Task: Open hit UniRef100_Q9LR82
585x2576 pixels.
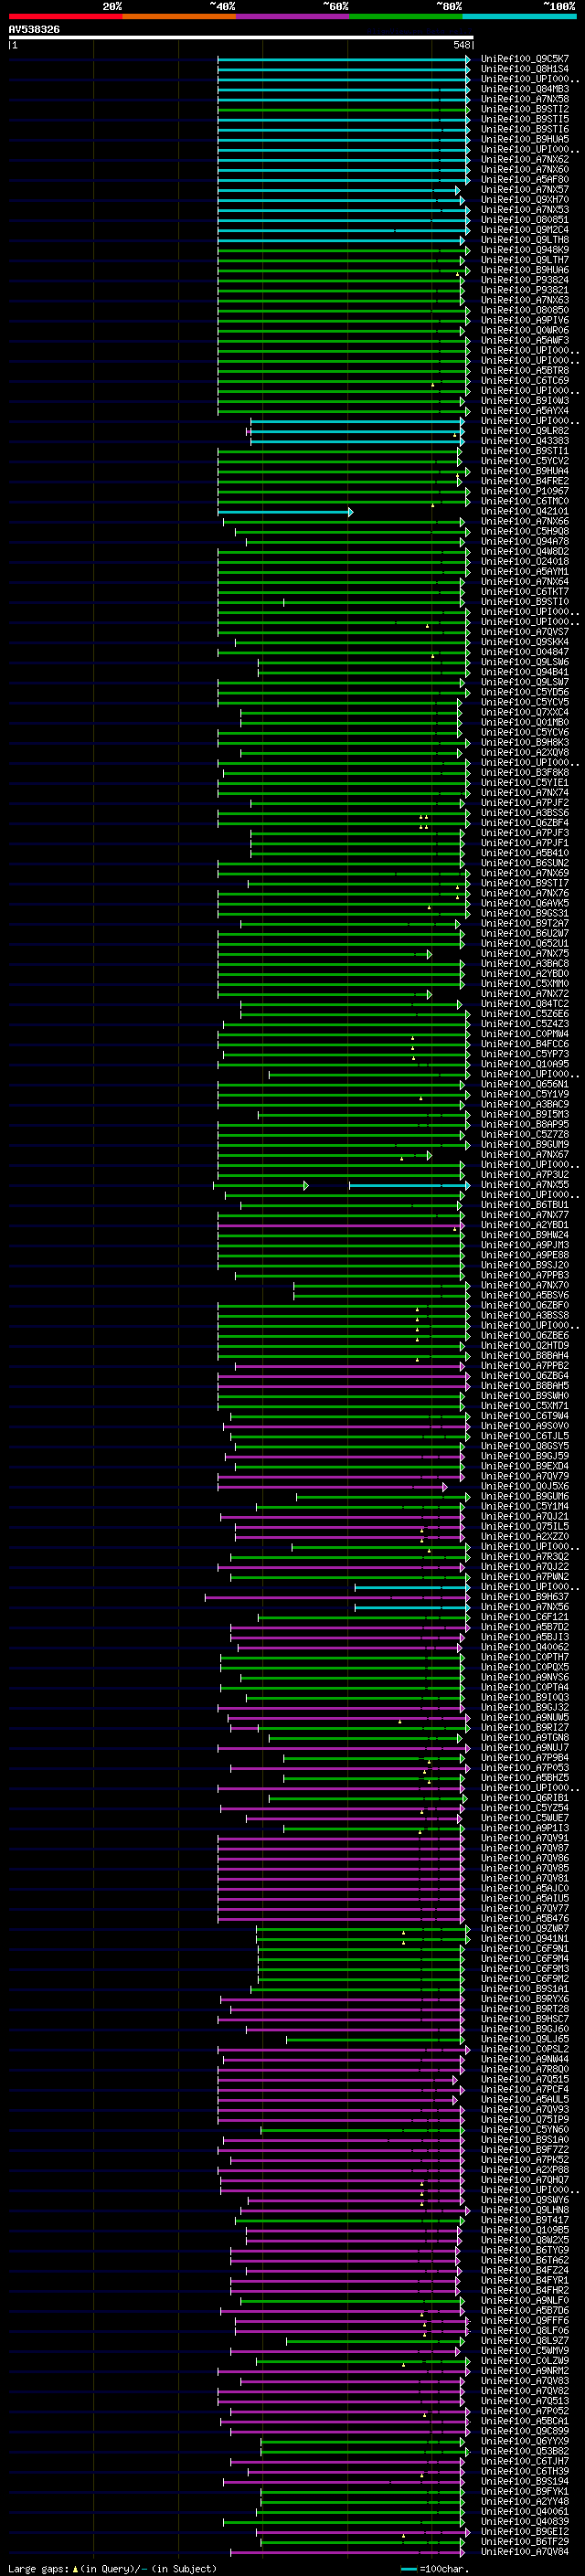Action: pyautogui.click(x=525, y=431)
